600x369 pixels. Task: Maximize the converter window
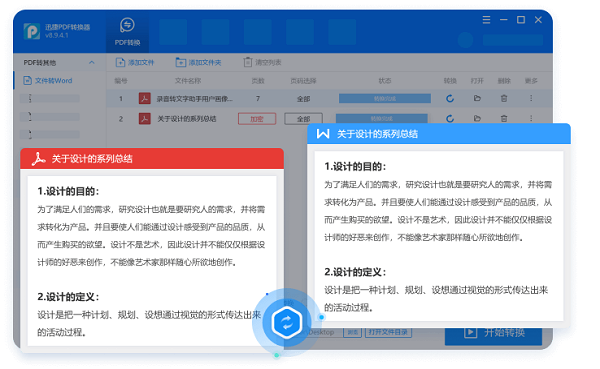521,20
